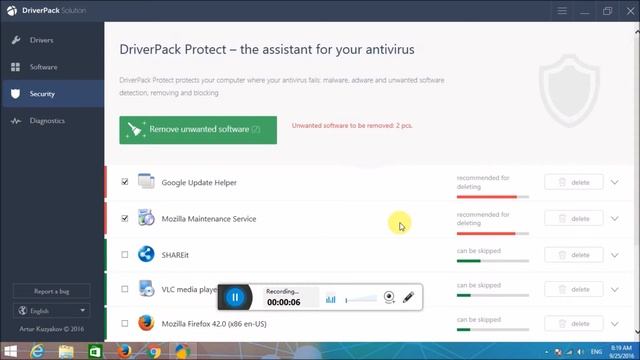Click the recorder audio levels icon

(x=331, y=299)
